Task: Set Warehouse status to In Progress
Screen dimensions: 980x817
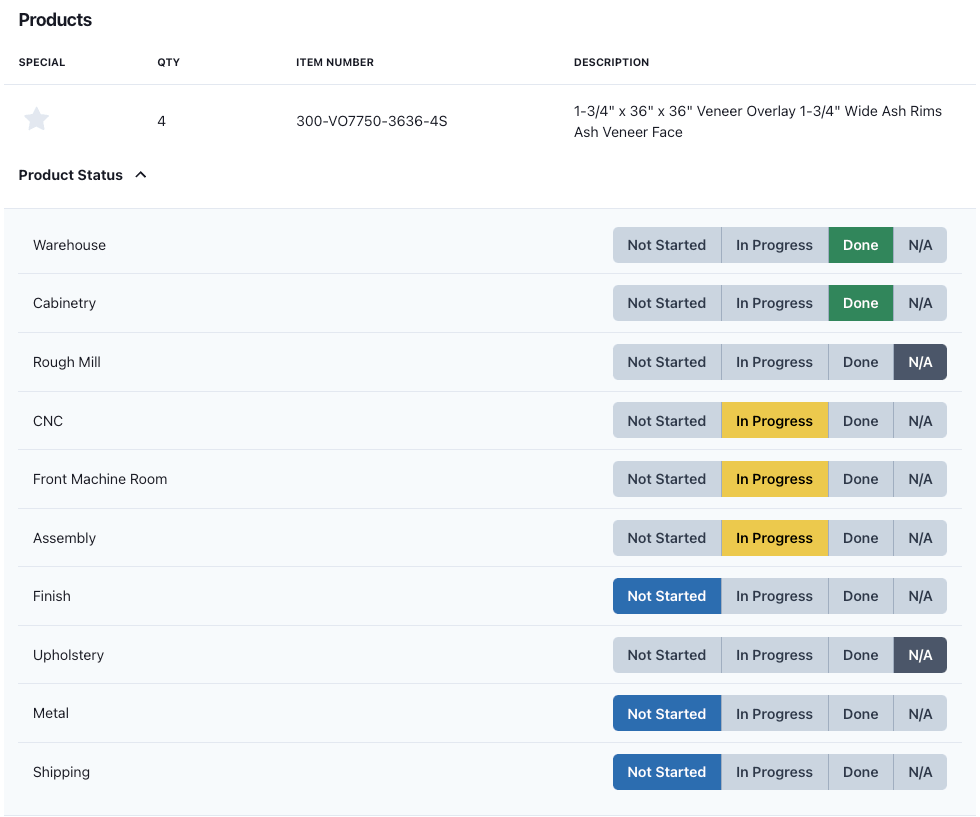Action: (x=774, y=245)
